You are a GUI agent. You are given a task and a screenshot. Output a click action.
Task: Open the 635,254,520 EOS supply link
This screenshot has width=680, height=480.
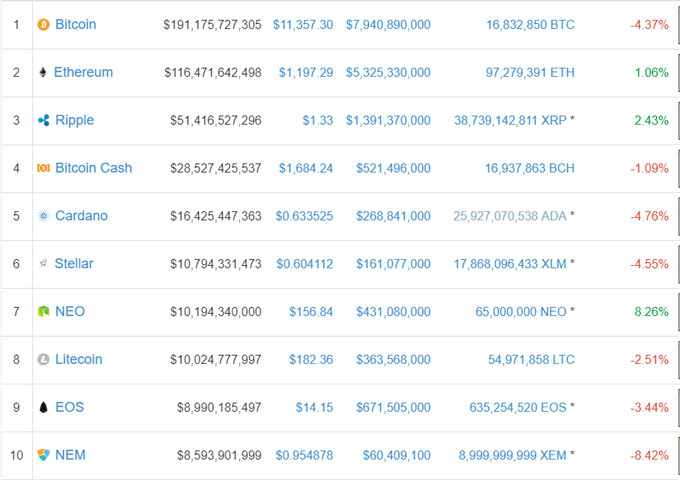(x=518, y=407)
